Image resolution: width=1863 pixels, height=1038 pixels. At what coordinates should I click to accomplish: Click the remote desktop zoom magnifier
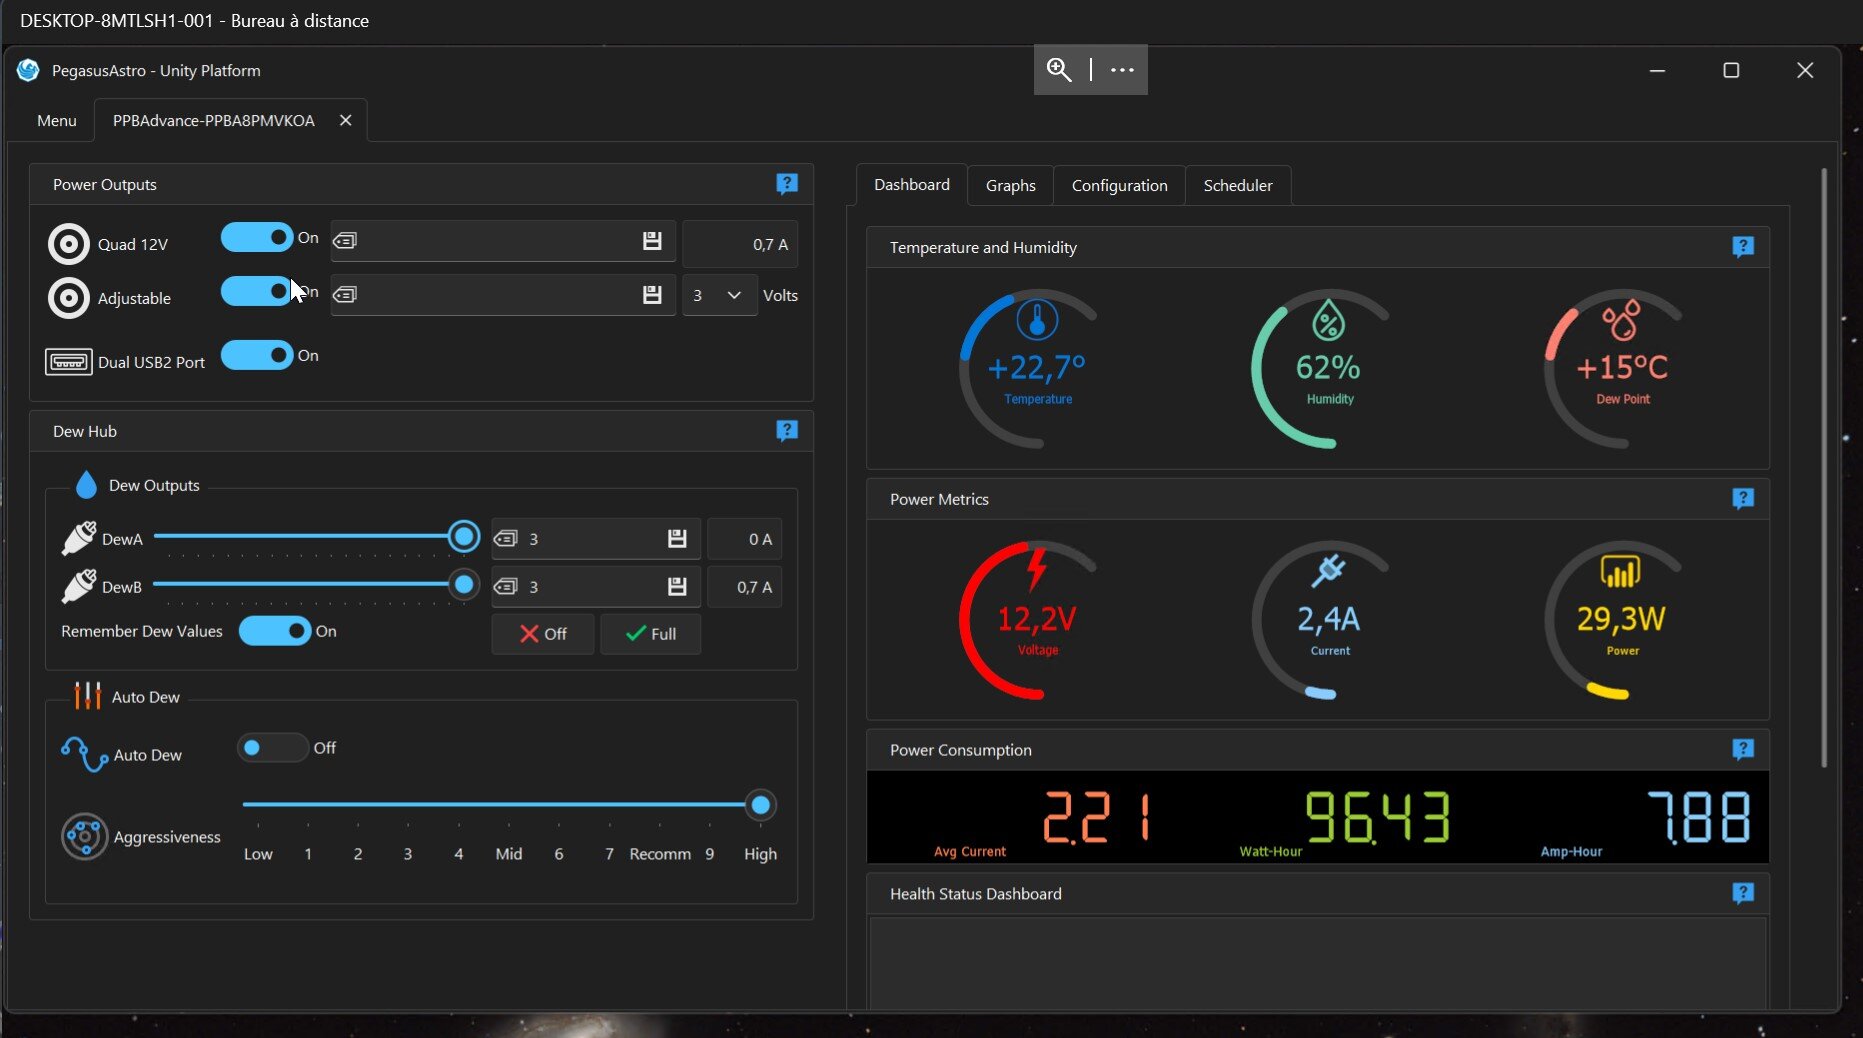[1059, 70]
